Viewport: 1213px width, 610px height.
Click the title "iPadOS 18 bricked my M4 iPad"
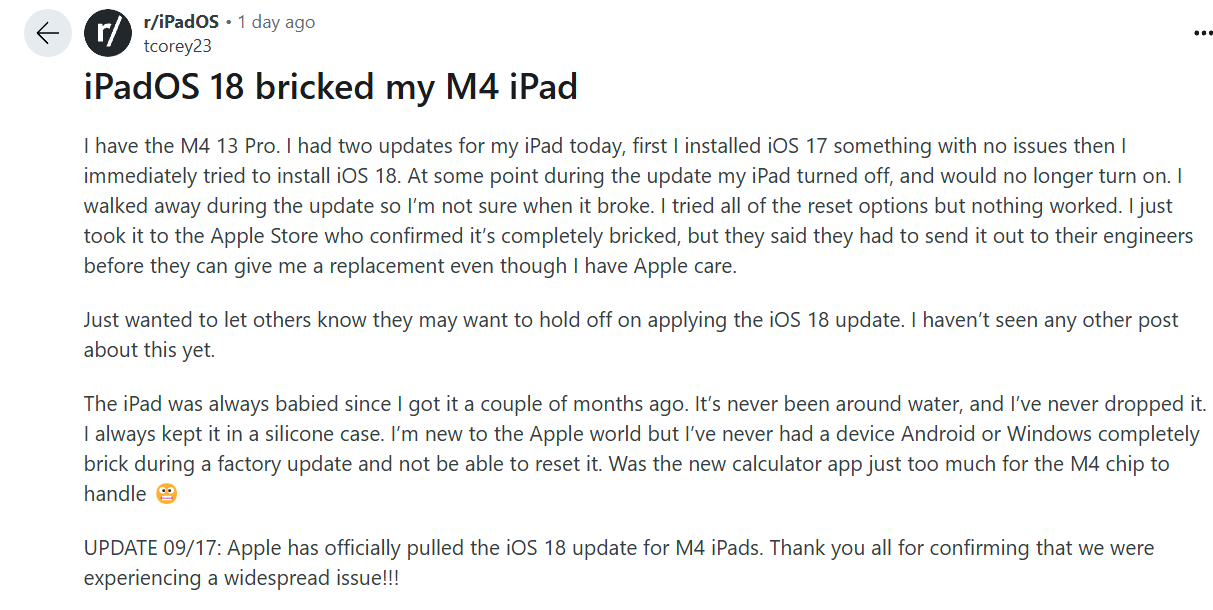coord(331,88)
